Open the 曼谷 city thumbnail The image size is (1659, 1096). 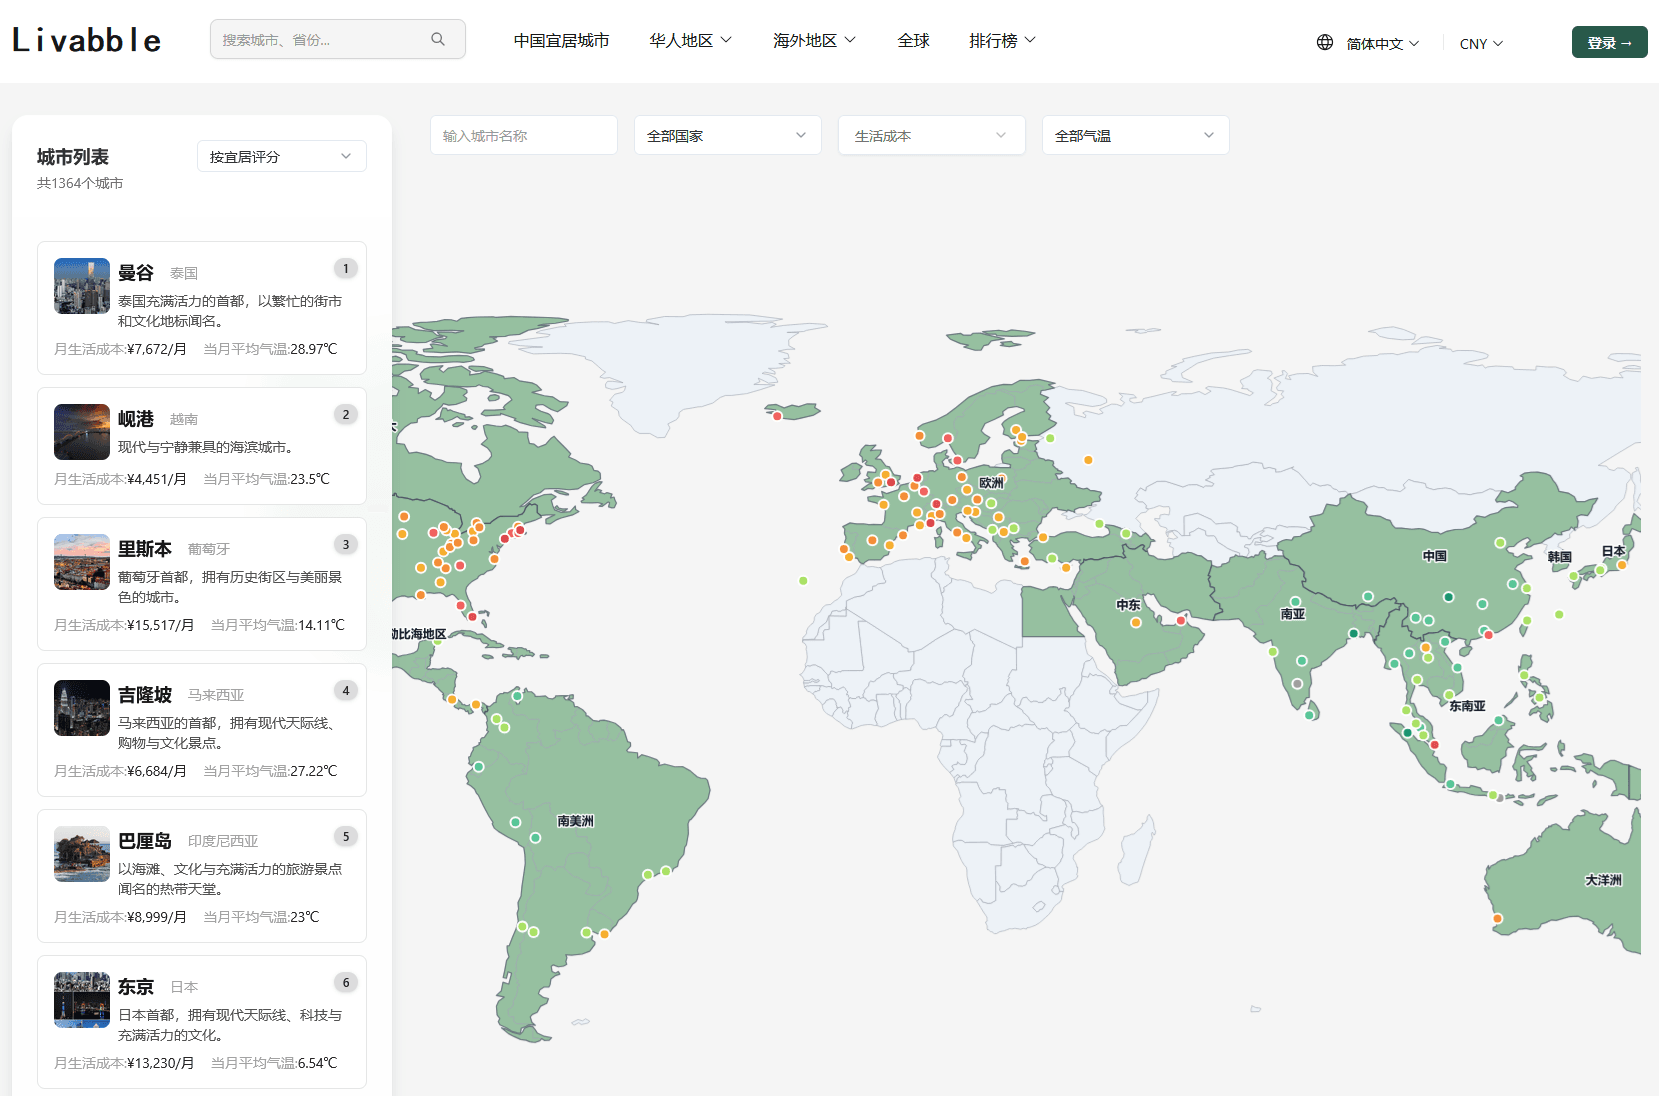tap(82, 286)
